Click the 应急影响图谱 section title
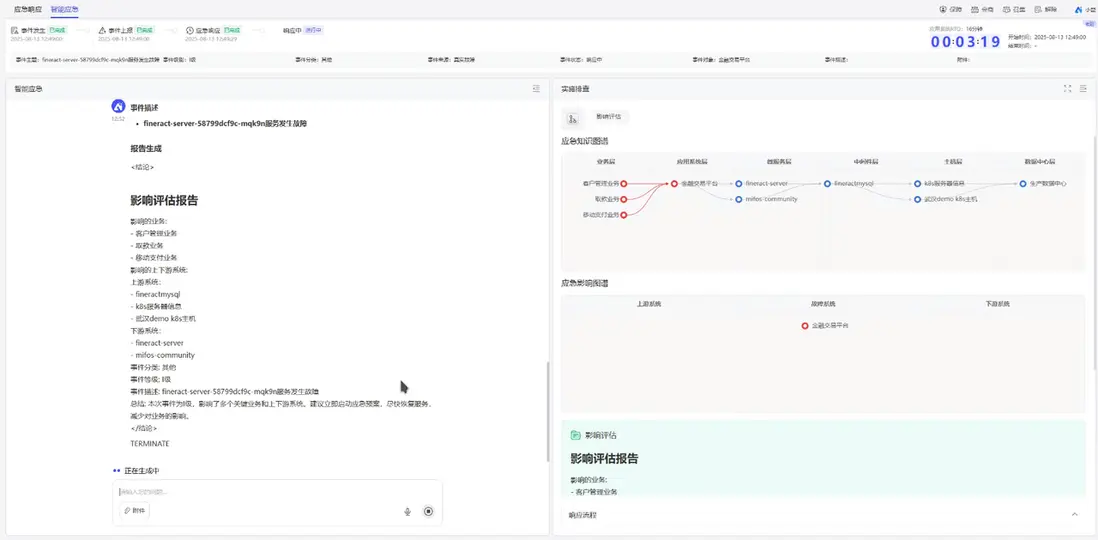The width and height of the screenshot is (1098, 540). click(x=585, y=284)
